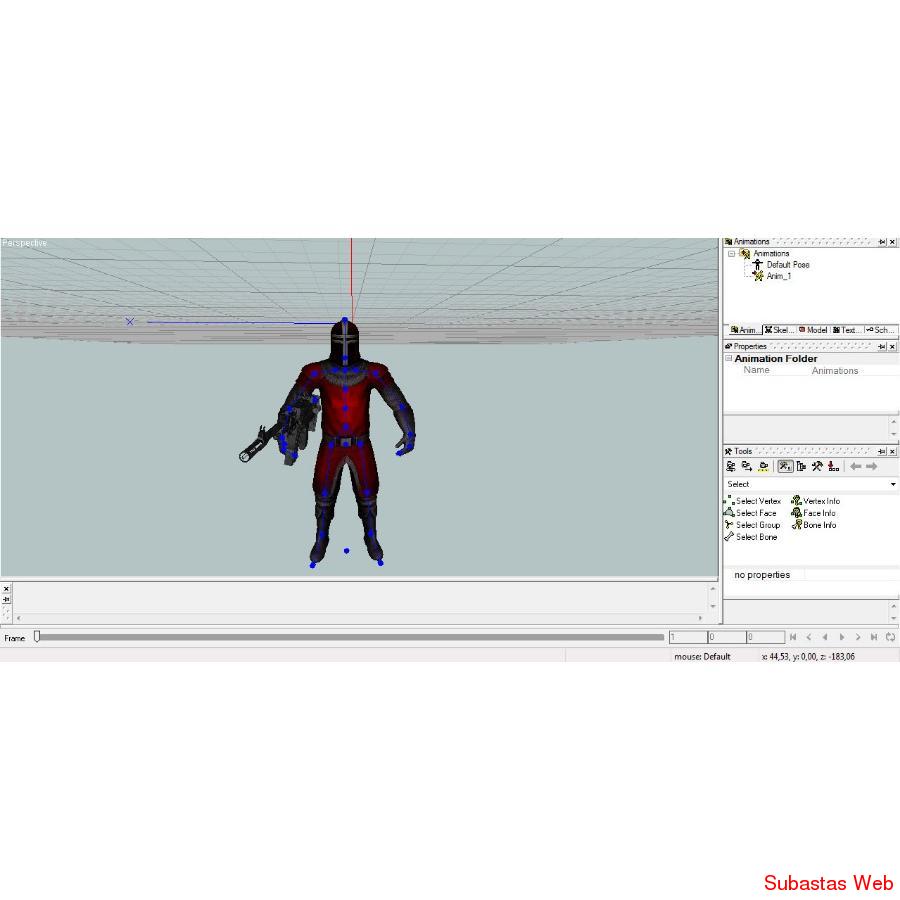Open the Bone Info tool
This screenshot has width=900, height=900.
pos(819,525)
